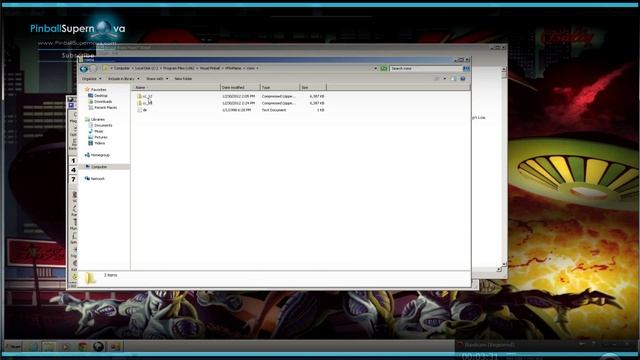Click key 1 in background window
Viewport: 640px width, 360px height.
click(73, 161)
